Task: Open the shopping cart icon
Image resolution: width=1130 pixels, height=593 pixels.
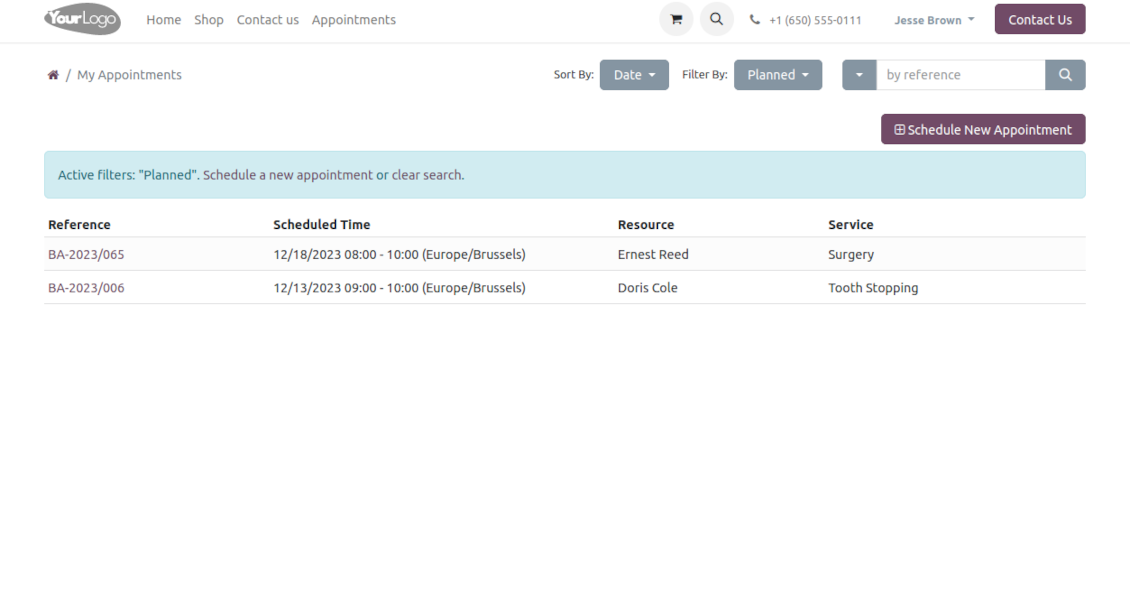Action: 676,20
